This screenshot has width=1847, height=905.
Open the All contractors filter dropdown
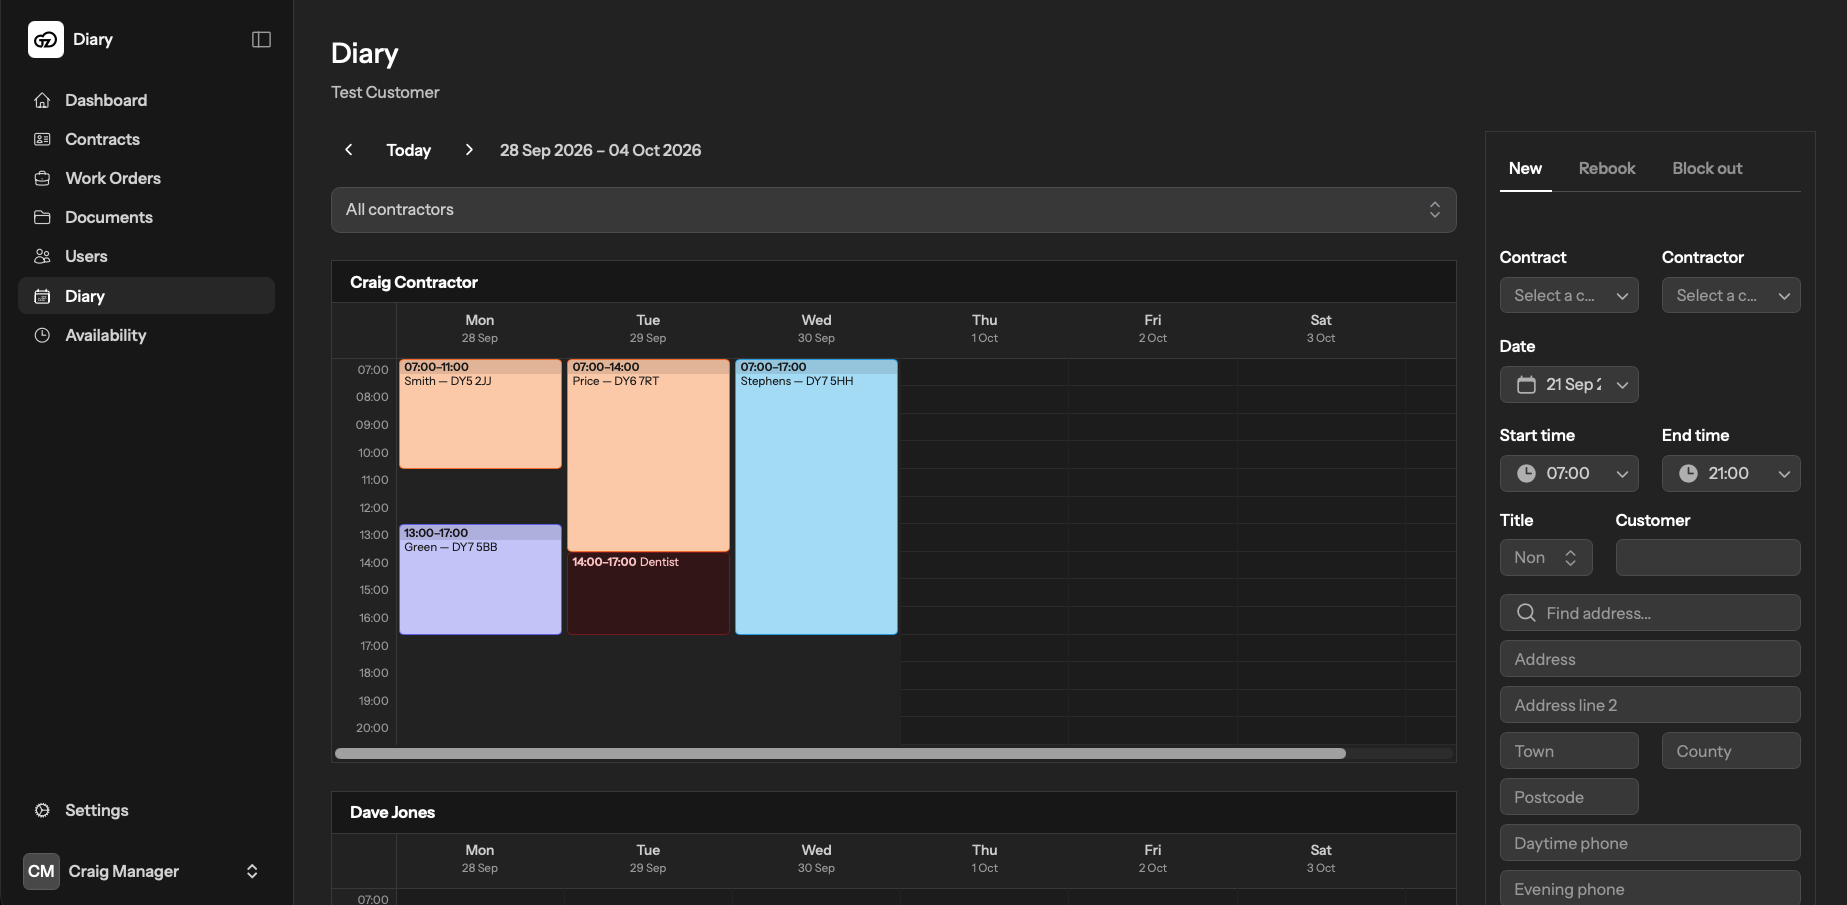click(x=893, y=210)
